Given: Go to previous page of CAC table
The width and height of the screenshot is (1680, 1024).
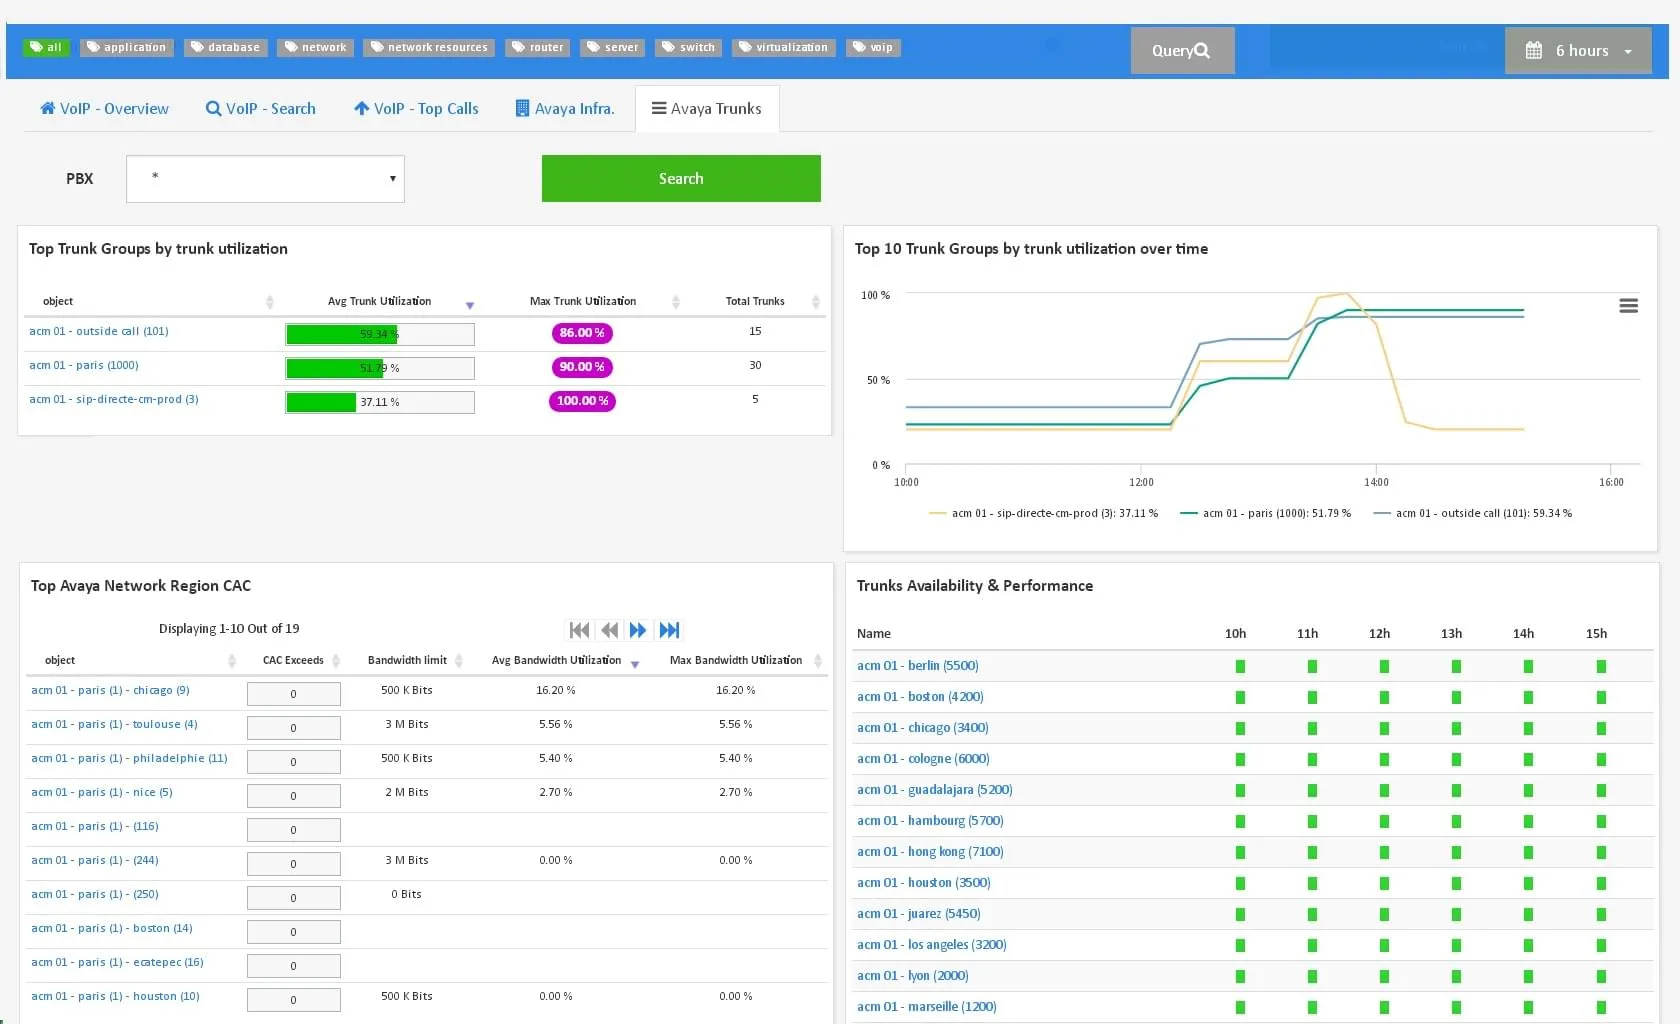Looking at the screenshot, I should 609,630.
